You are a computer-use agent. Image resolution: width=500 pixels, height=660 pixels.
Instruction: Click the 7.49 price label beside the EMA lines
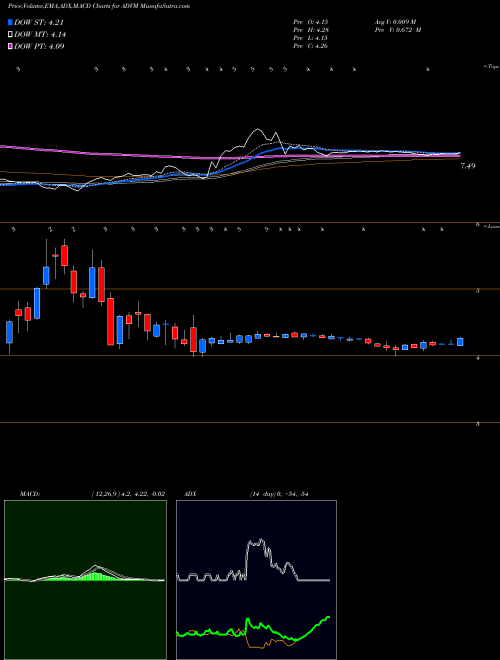[468, 166]
